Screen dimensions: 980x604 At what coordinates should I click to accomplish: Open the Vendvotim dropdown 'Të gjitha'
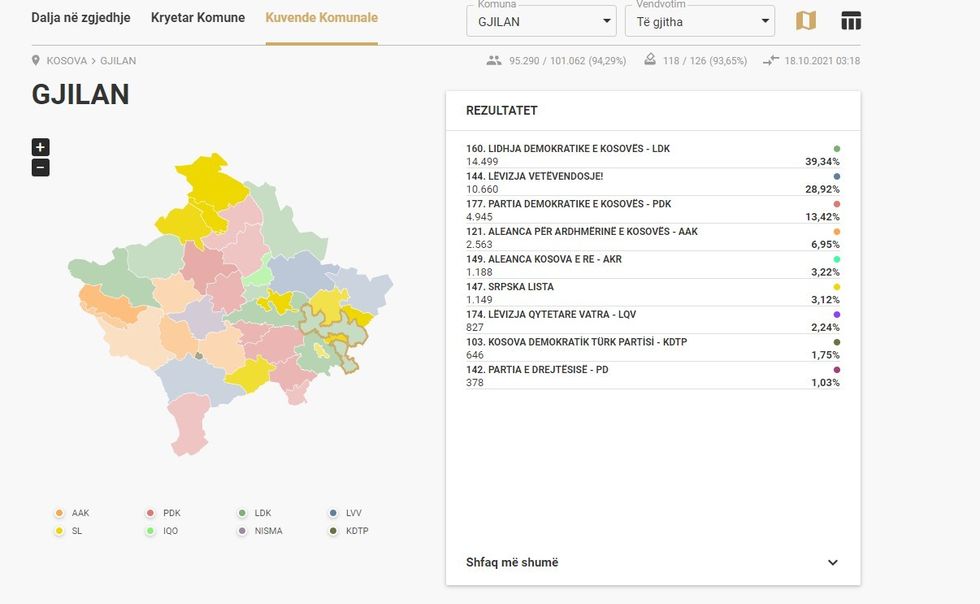pos(699,21)
